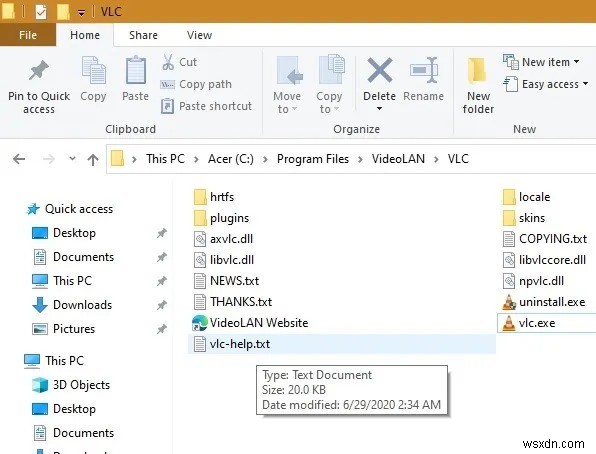This screenshot has width=596, height=454.
Task: Open the File tab
Action: click(x=28, y=35)
